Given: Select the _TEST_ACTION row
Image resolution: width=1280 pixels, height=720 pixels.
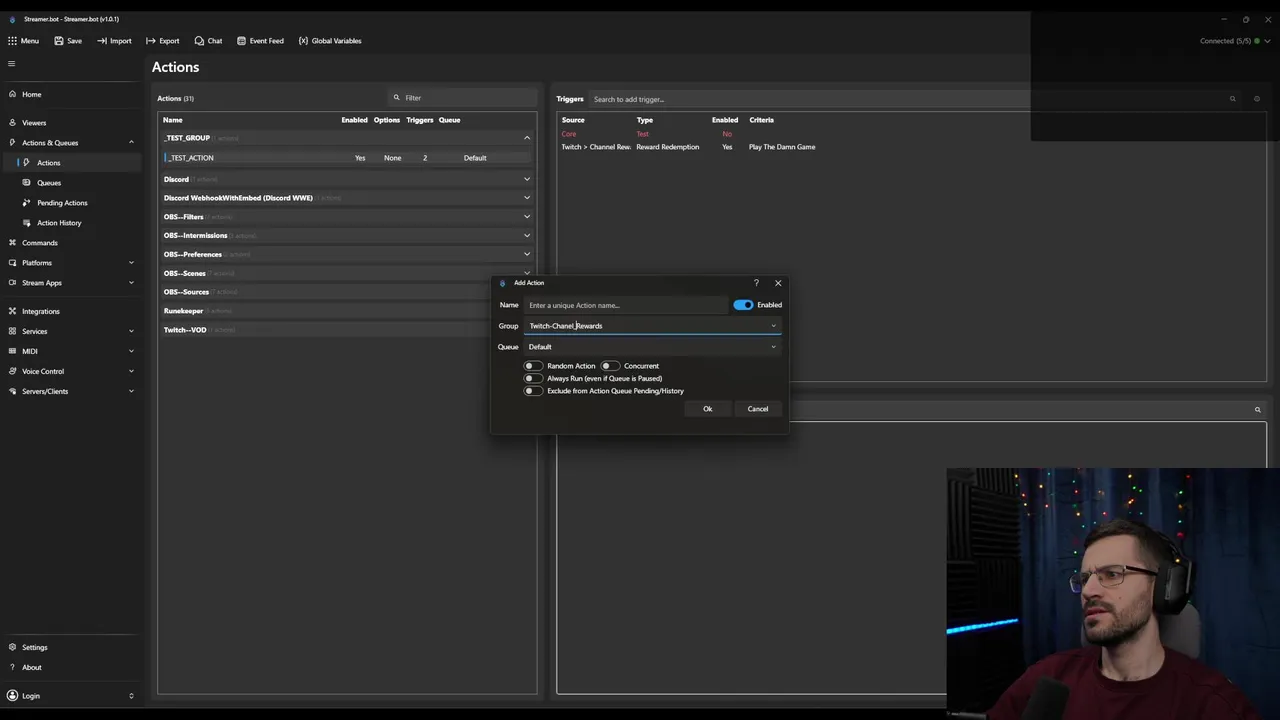Looking at the screenshot, I should [347, 158].
